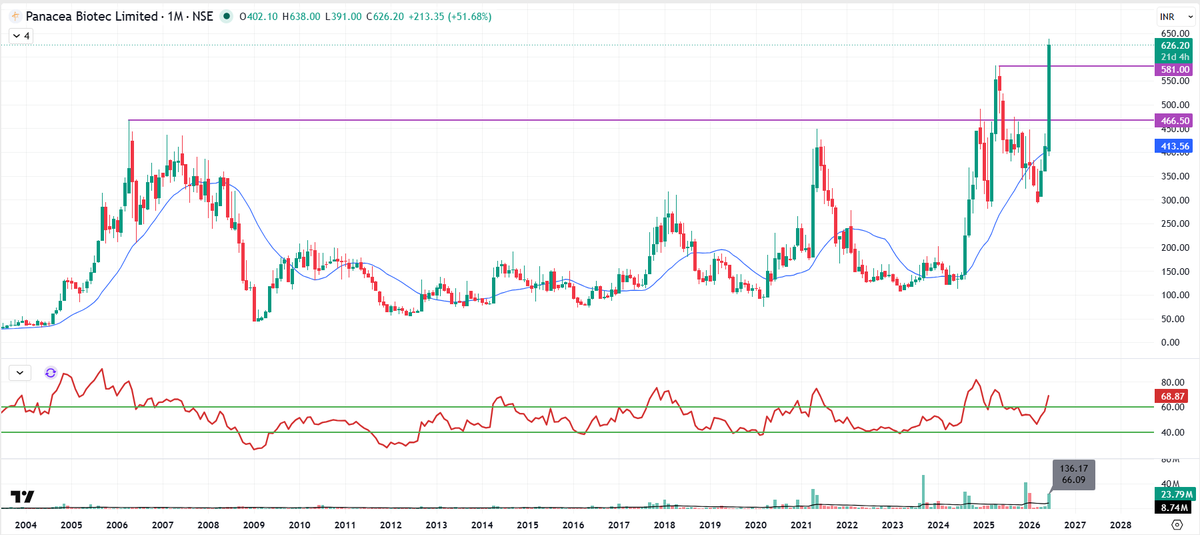Screen dimensions: 1200x535
Task: Click the H638.00 high value in legend
Action: [302, 17]
